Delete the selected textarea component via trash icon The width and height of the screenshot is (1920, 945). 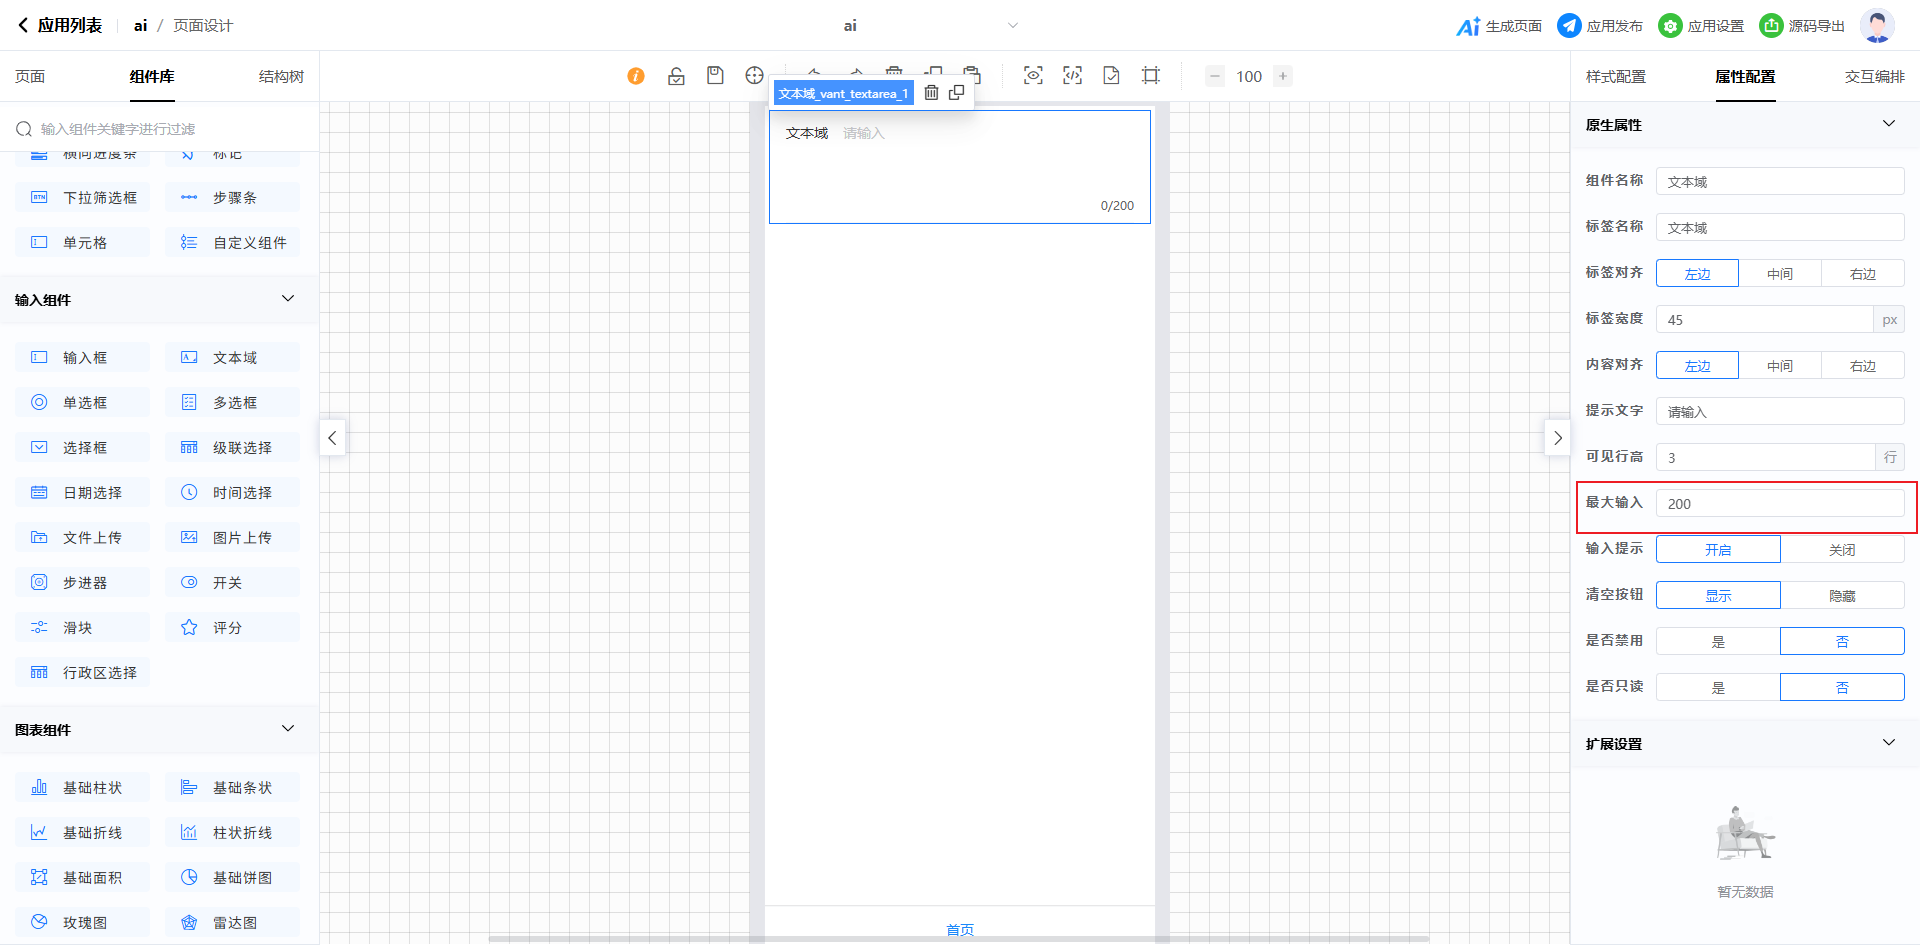pos(931,93)
